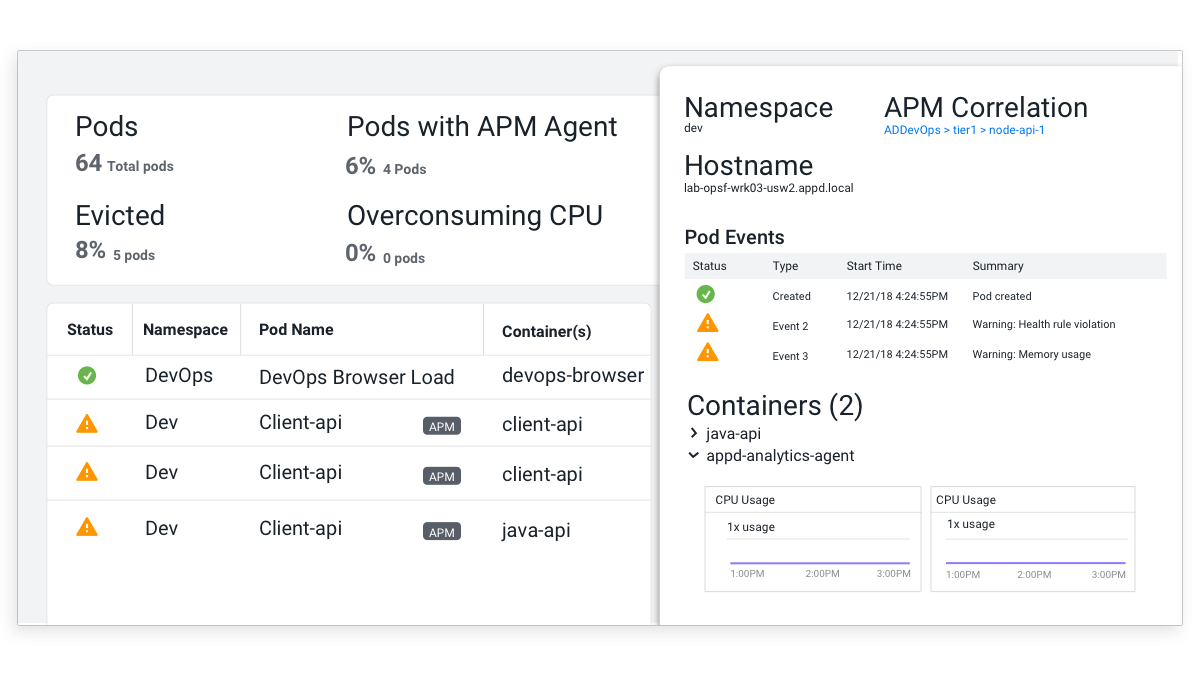Click the Pods with APM Agent heading
The image size is (1200, 676).
click(x=482, y=127)
